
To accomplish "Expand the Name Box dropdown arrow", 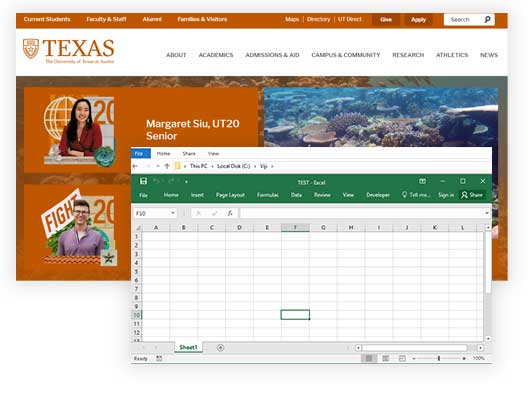I will (x=173, y=213).
